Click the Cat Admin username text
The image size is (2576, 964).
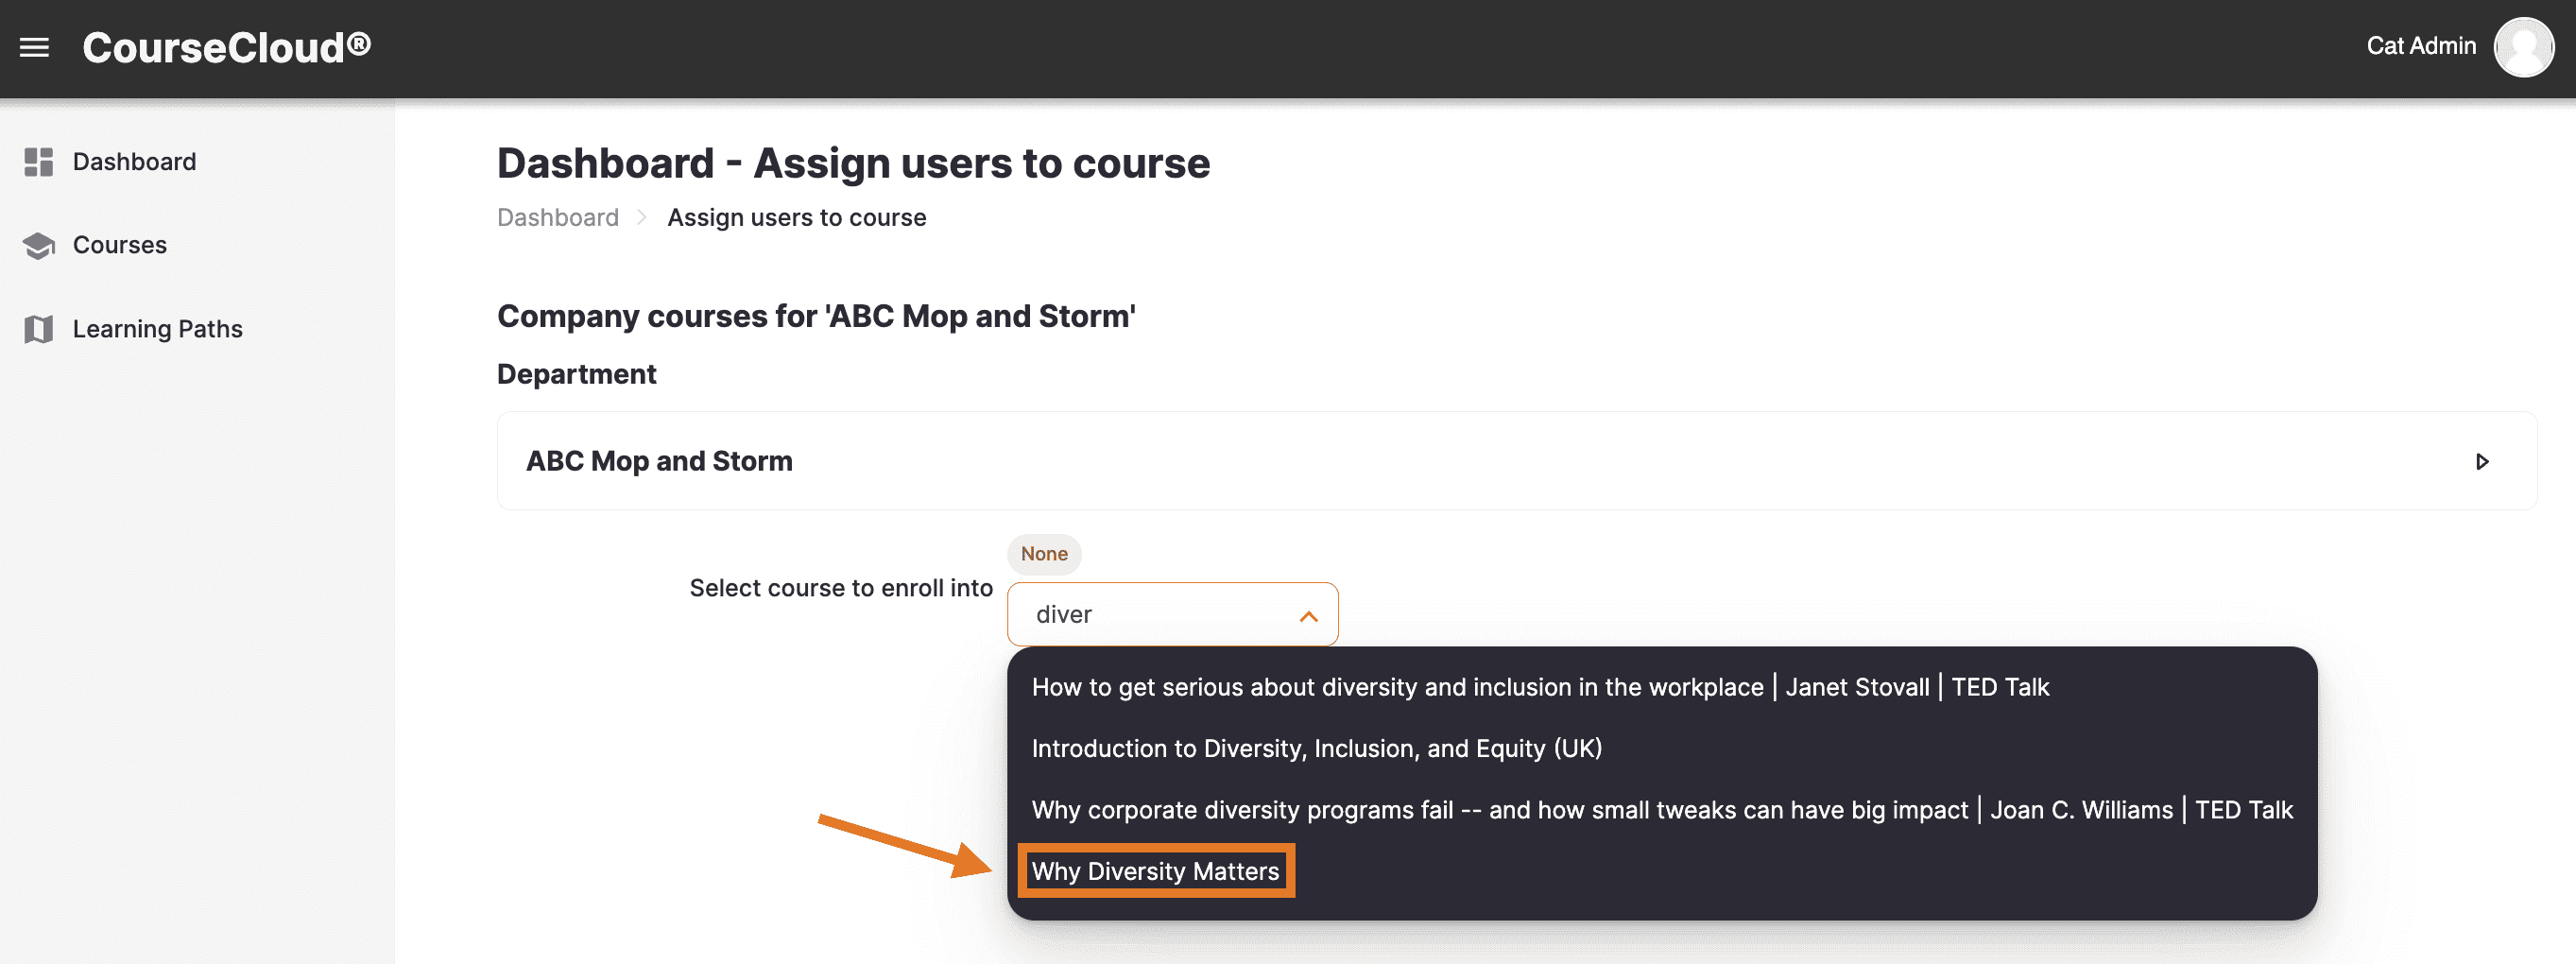2420,46
